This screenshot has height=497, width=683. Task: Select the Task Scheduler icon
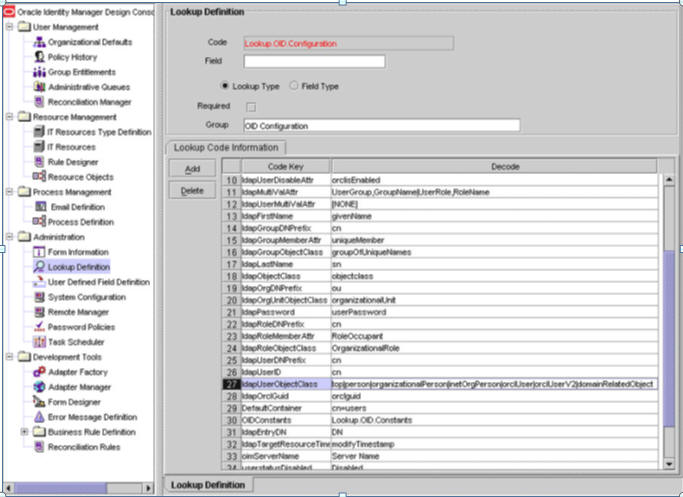pos(39,342)
